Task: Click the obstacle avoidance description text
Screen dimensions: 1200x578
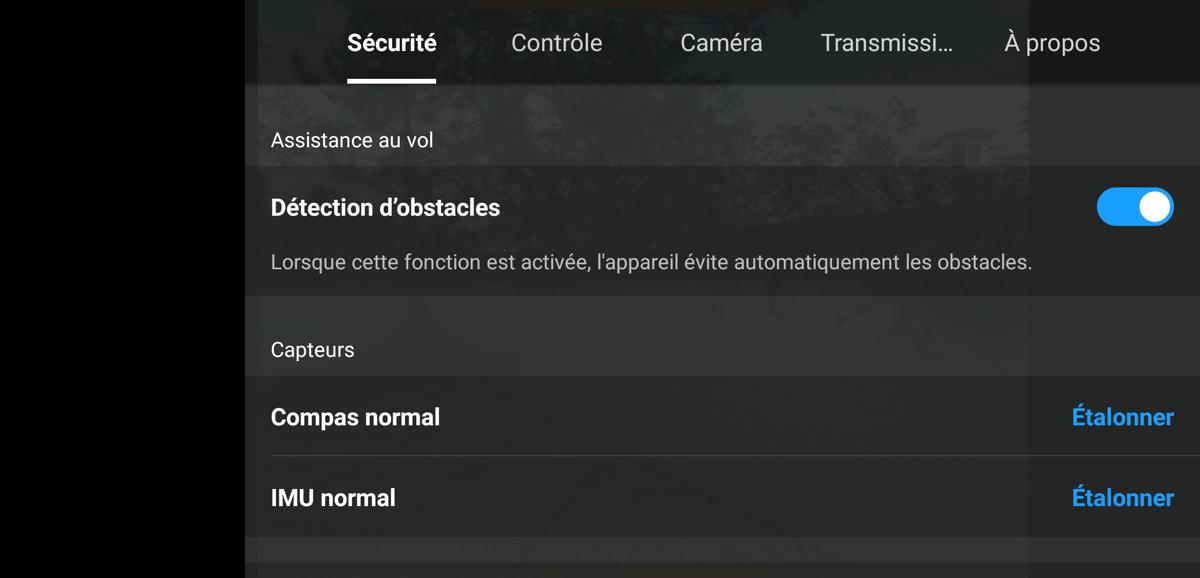Action: pos(651,263)
